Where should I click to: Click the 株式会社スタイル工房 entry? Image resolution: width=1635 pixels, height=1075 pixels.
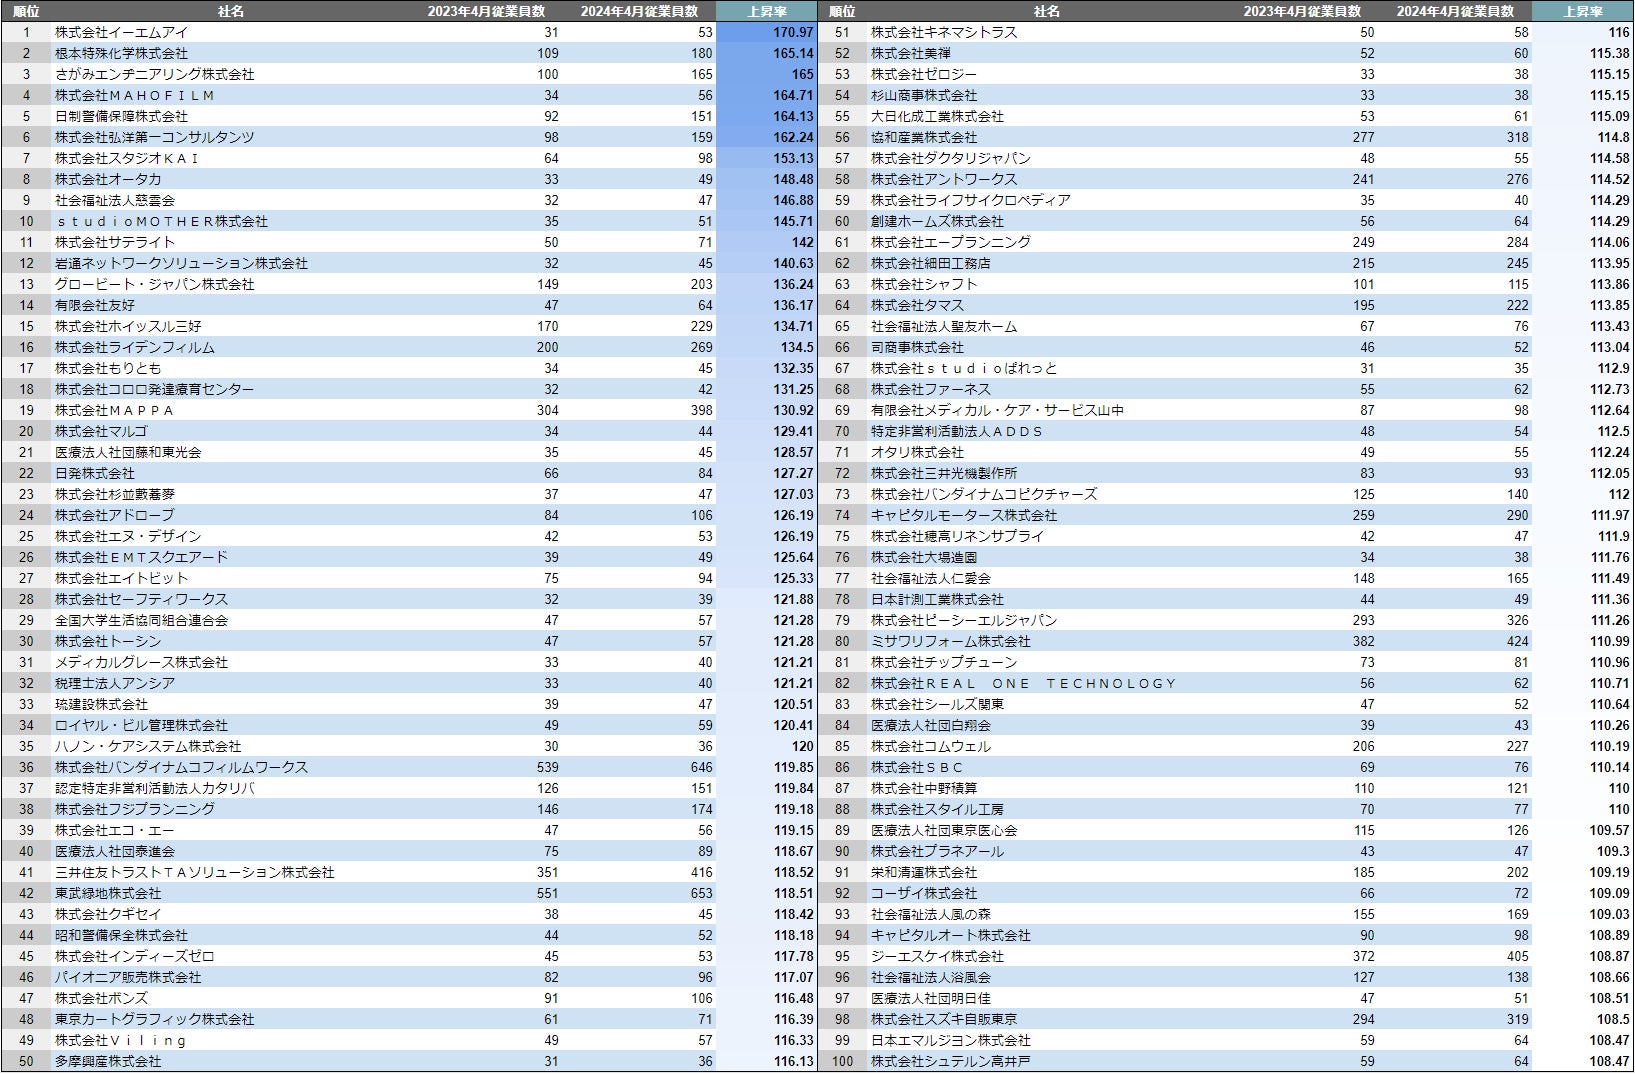coord(937,809)
